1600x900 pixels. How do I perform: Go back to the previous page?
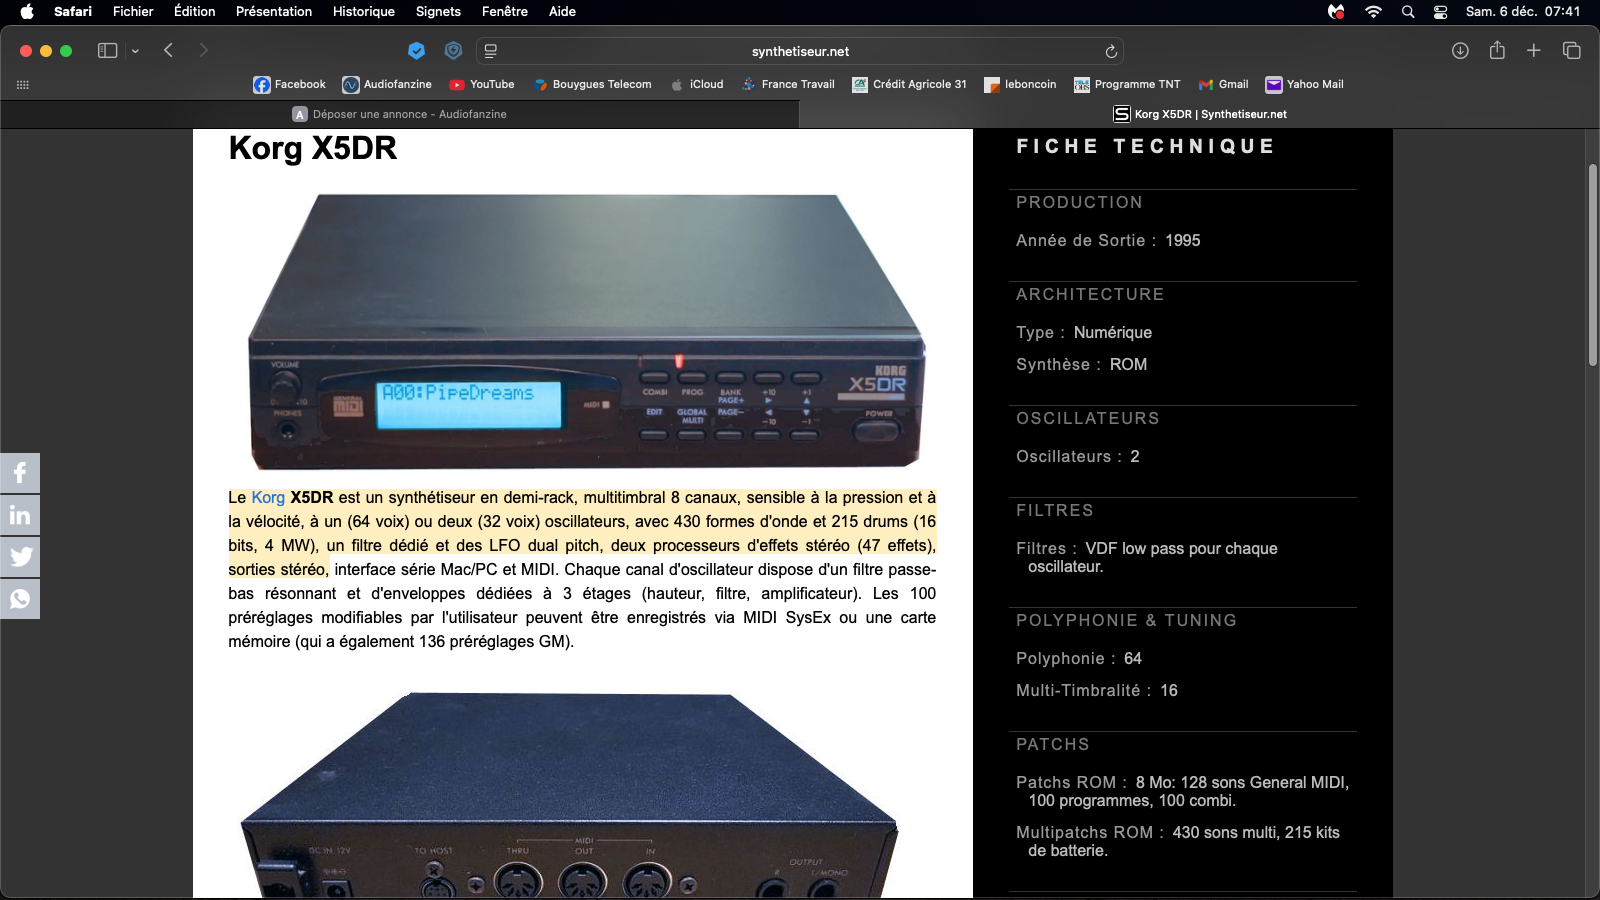tap(169, 51)
